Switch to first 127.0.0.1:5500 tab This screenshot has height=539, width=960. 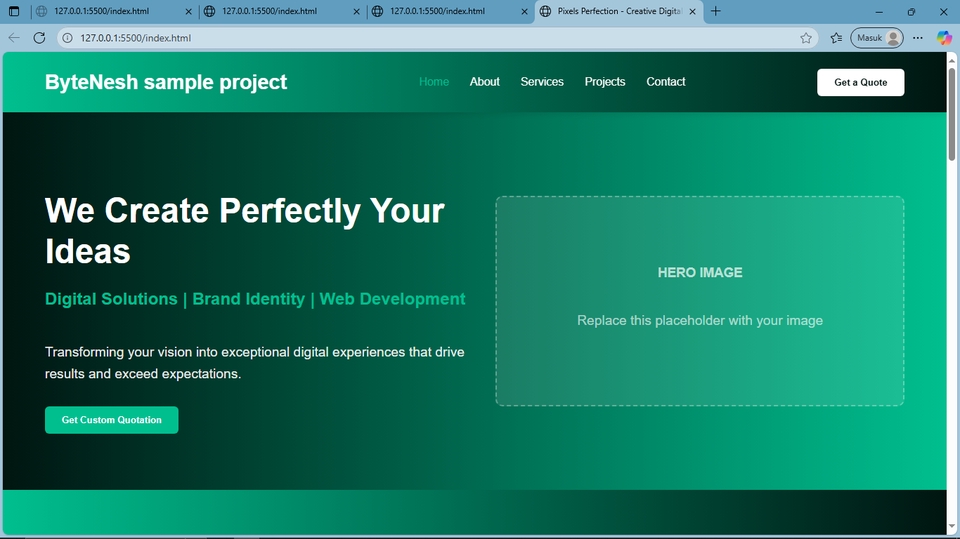tap(114, 11)
